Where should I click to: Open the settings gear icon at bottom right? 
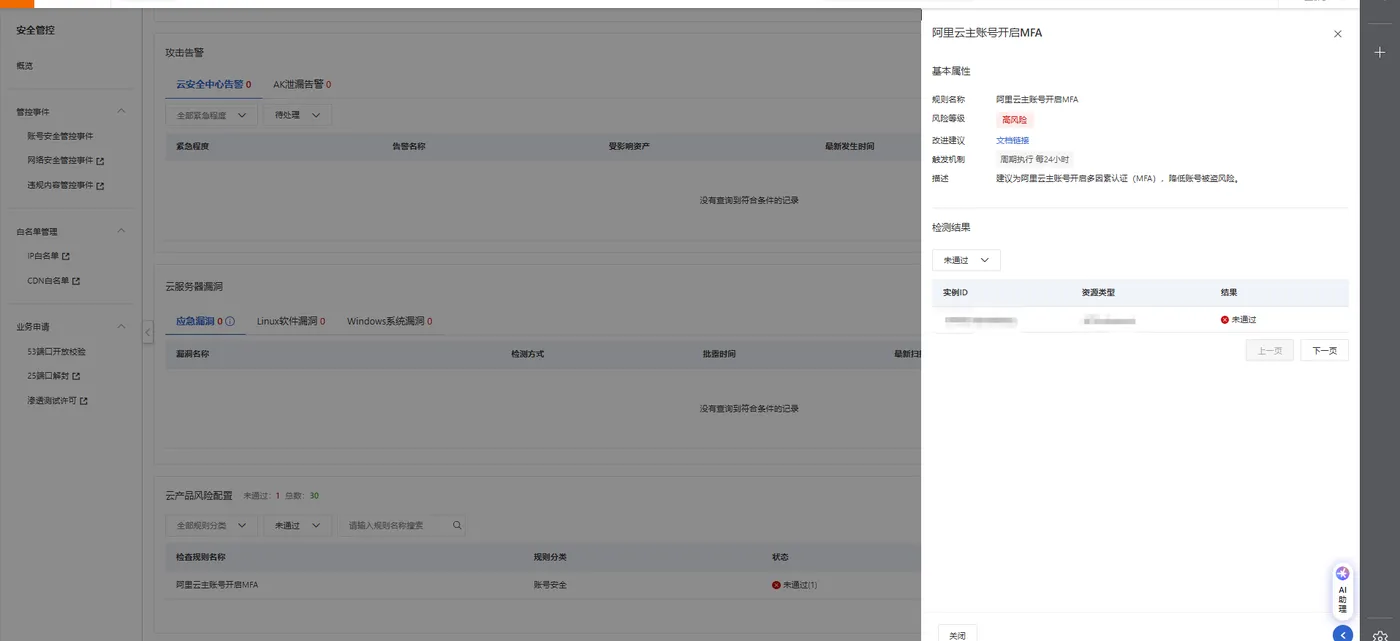point(1380,635)
